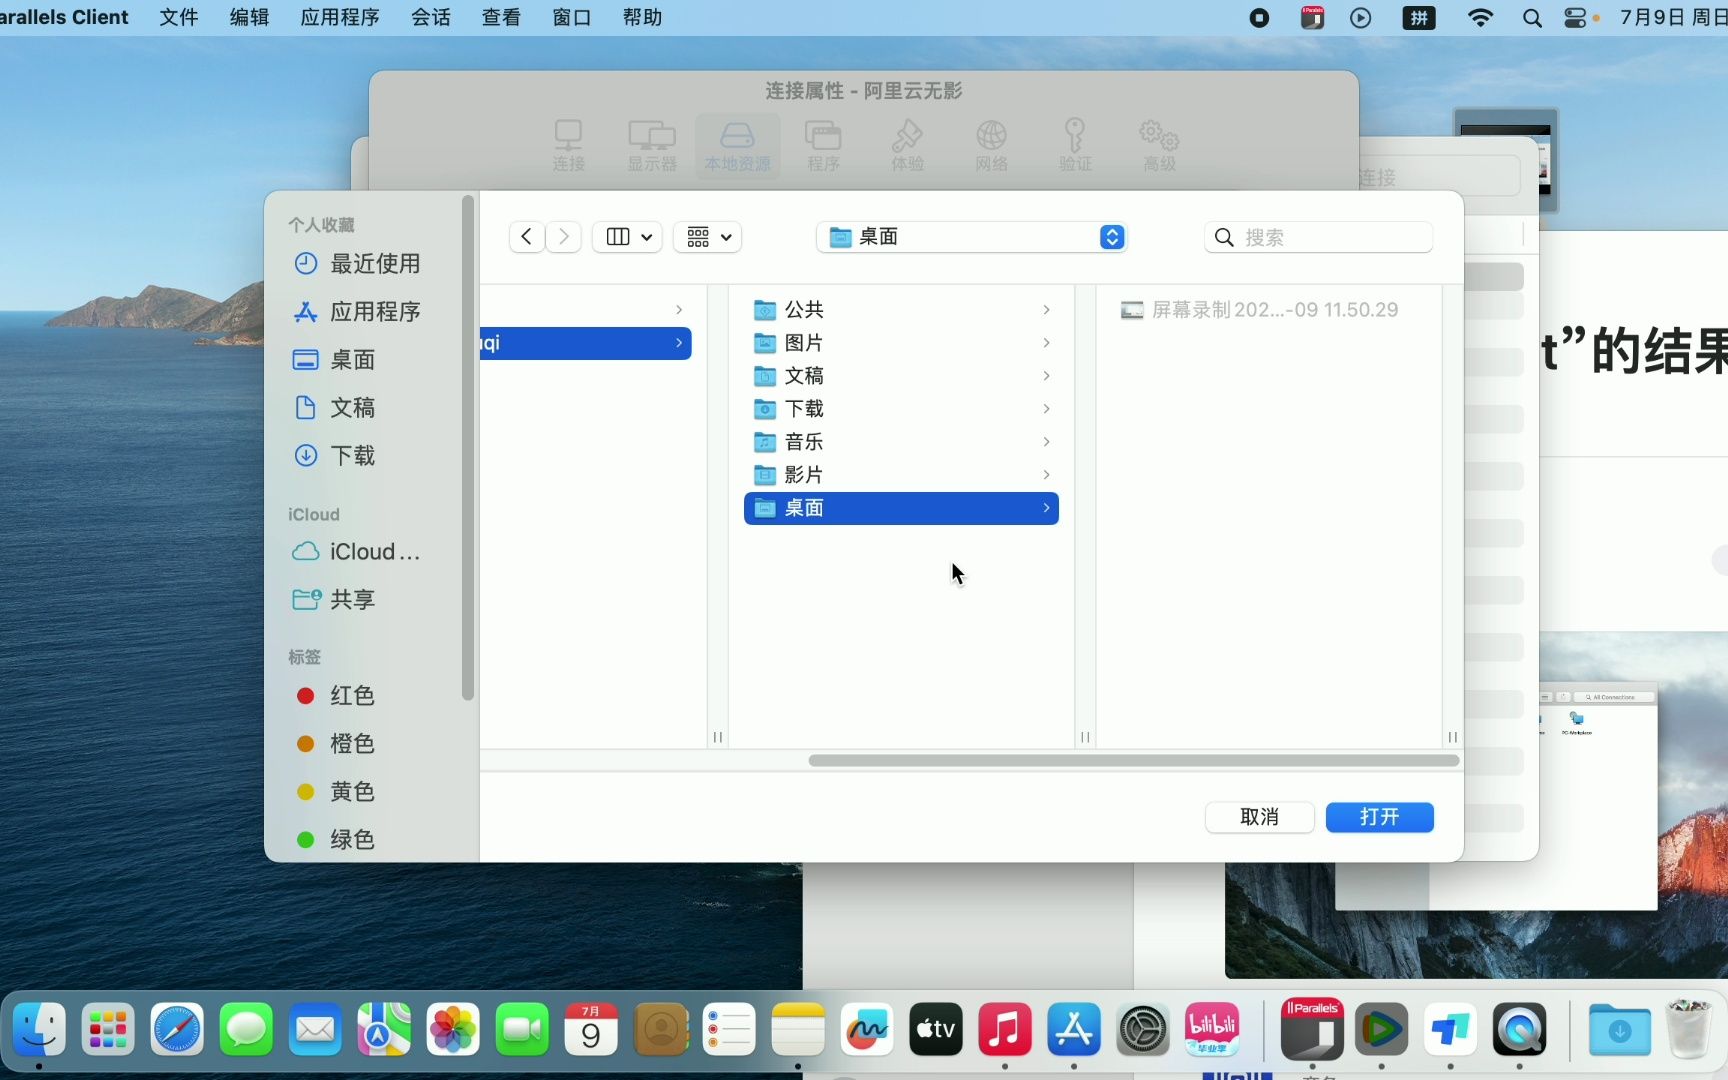Click the 搜索 search field
This screenshot has height=1080, width=1728.
[1319, 237]
